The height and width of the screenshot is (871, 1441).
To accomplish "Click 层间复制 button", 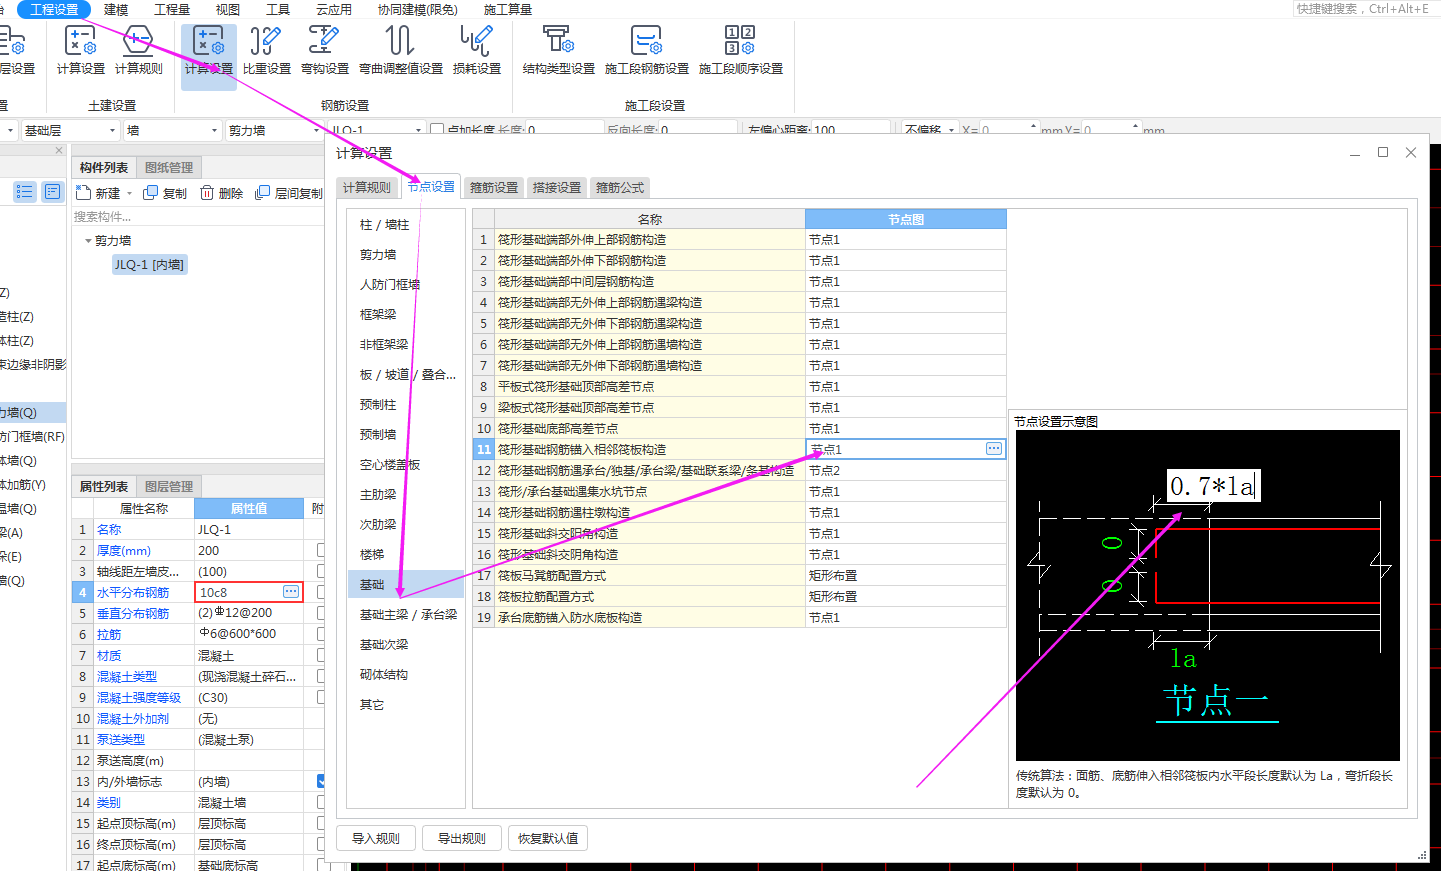I will point(289,193).
